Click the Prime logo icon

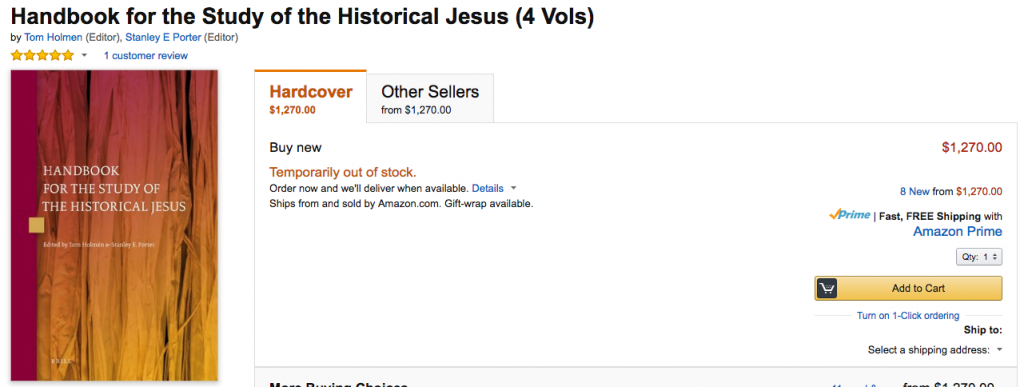pos(850,215)
